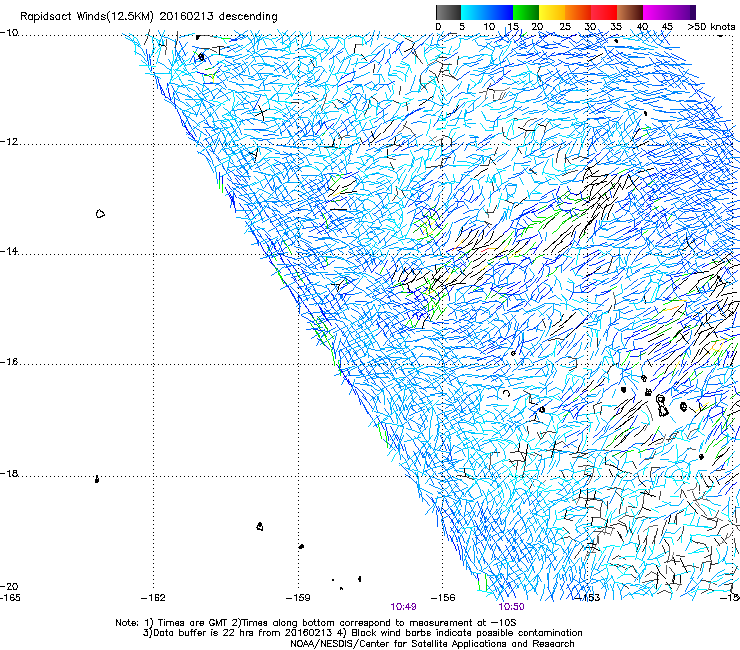This screenshot has height=650, width=740.
Task: Click the yellow 20-25 knots legend swatch
Action: tap(552, 12)
